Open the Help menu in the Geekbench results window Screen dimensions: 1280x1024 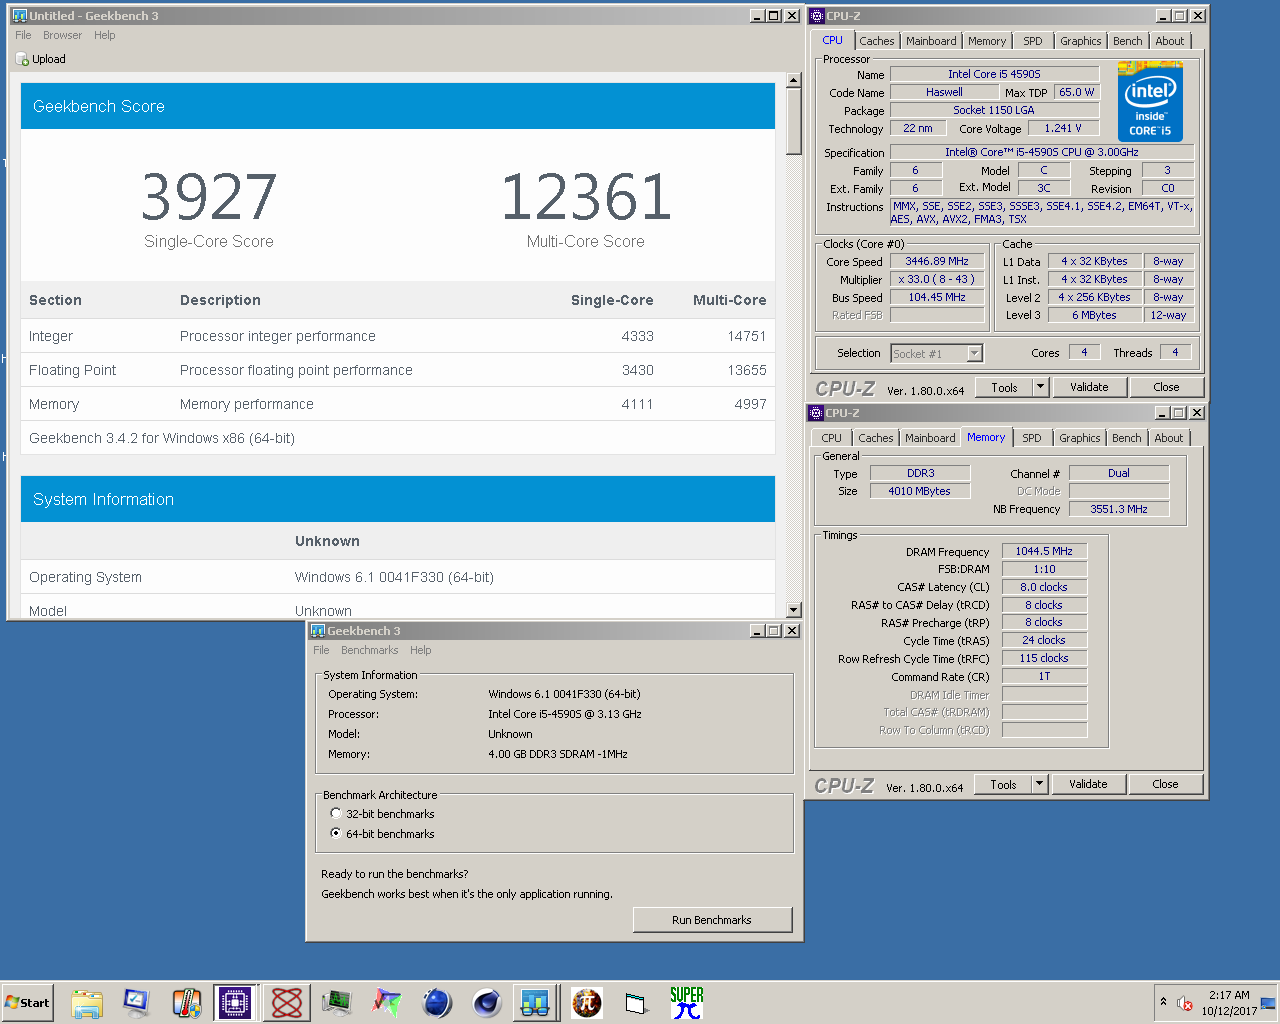tap(105, 35)
